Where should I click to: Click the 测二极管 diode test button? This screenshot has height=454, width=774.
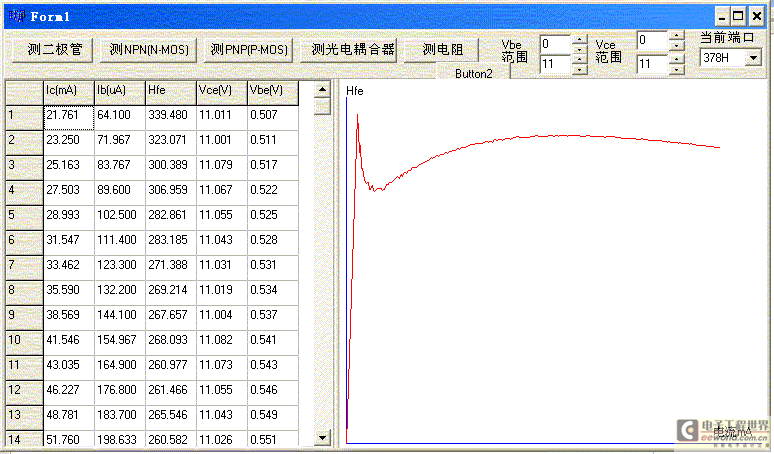pyautogui.click(x=52, y=49)
